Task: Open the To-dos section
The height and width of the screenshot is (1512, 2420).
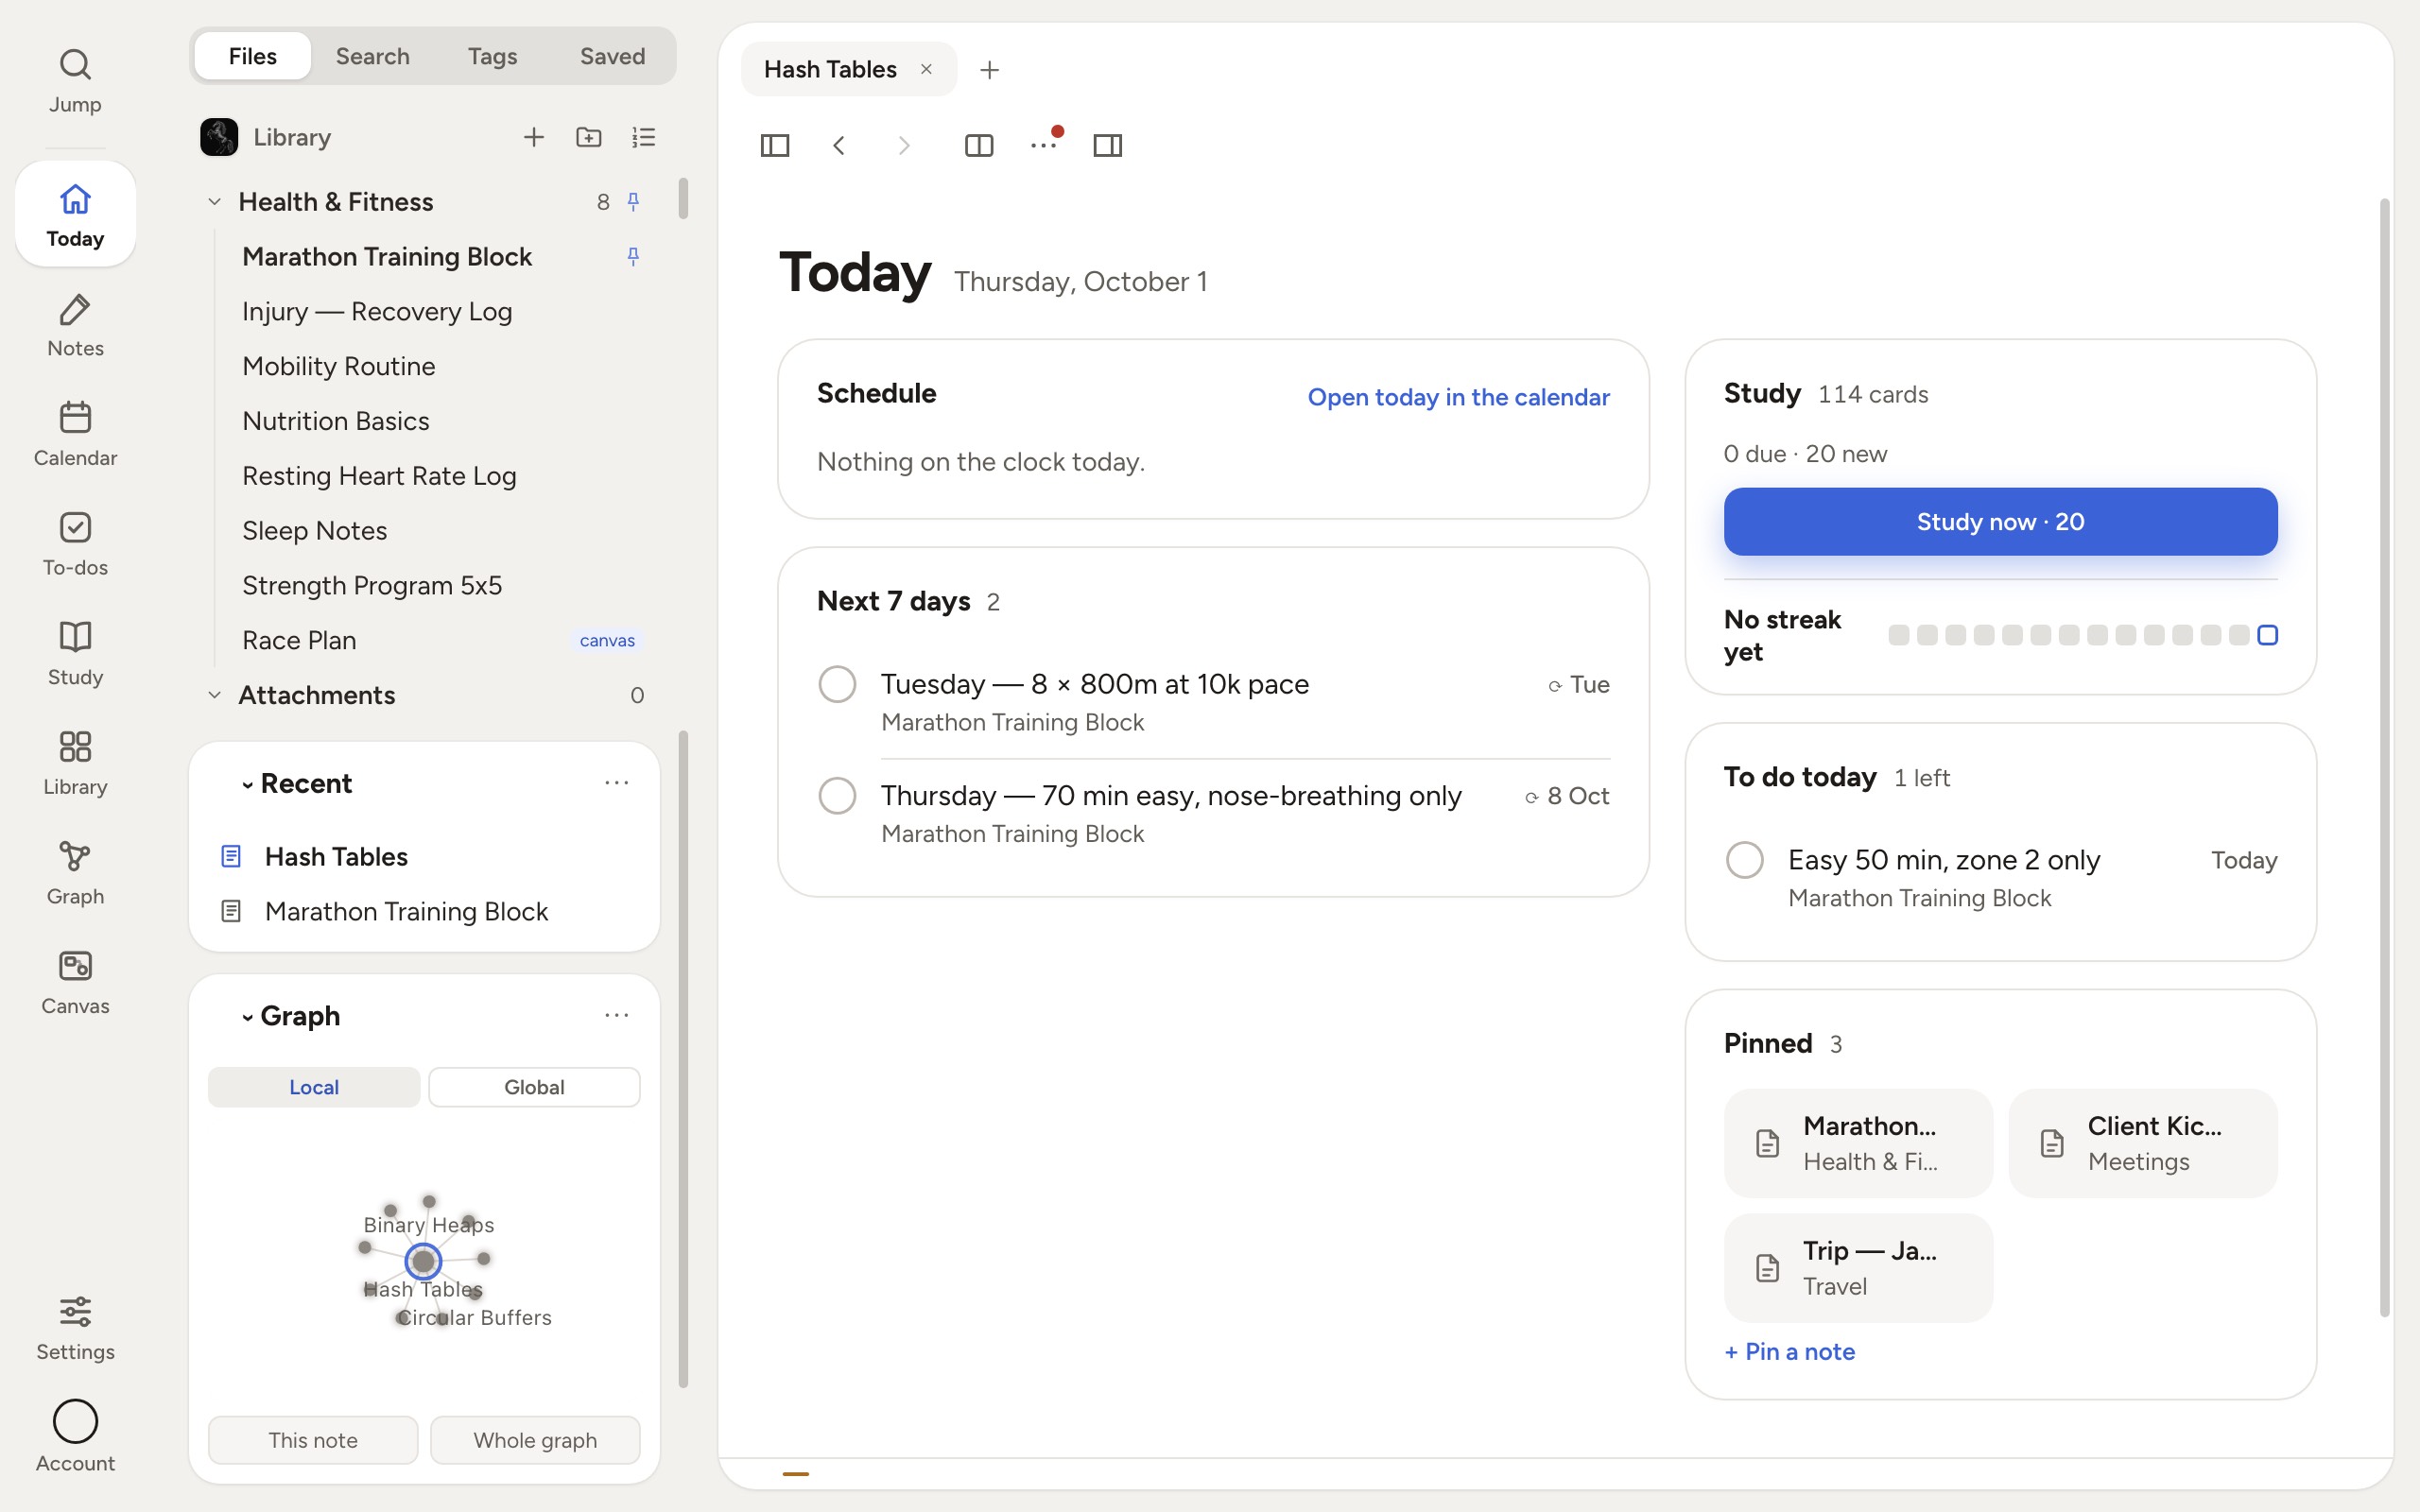Action: (75, 544)
